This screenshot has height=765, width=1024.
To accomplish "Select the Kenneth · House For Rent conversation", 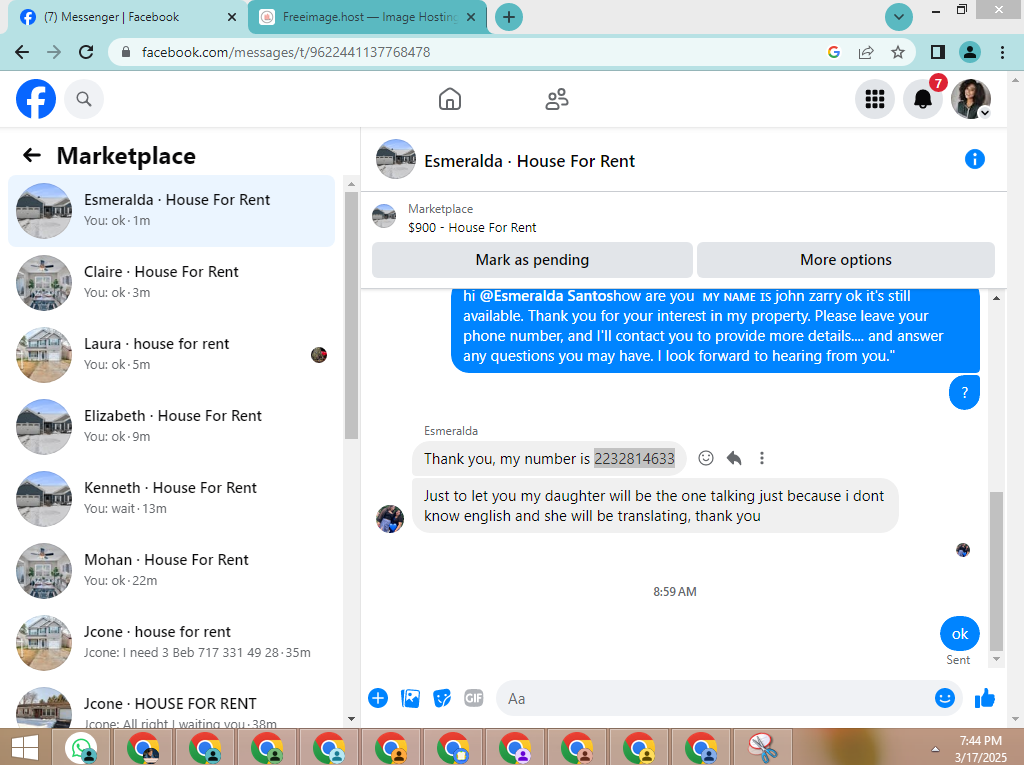I will click(x=171, y=498).
